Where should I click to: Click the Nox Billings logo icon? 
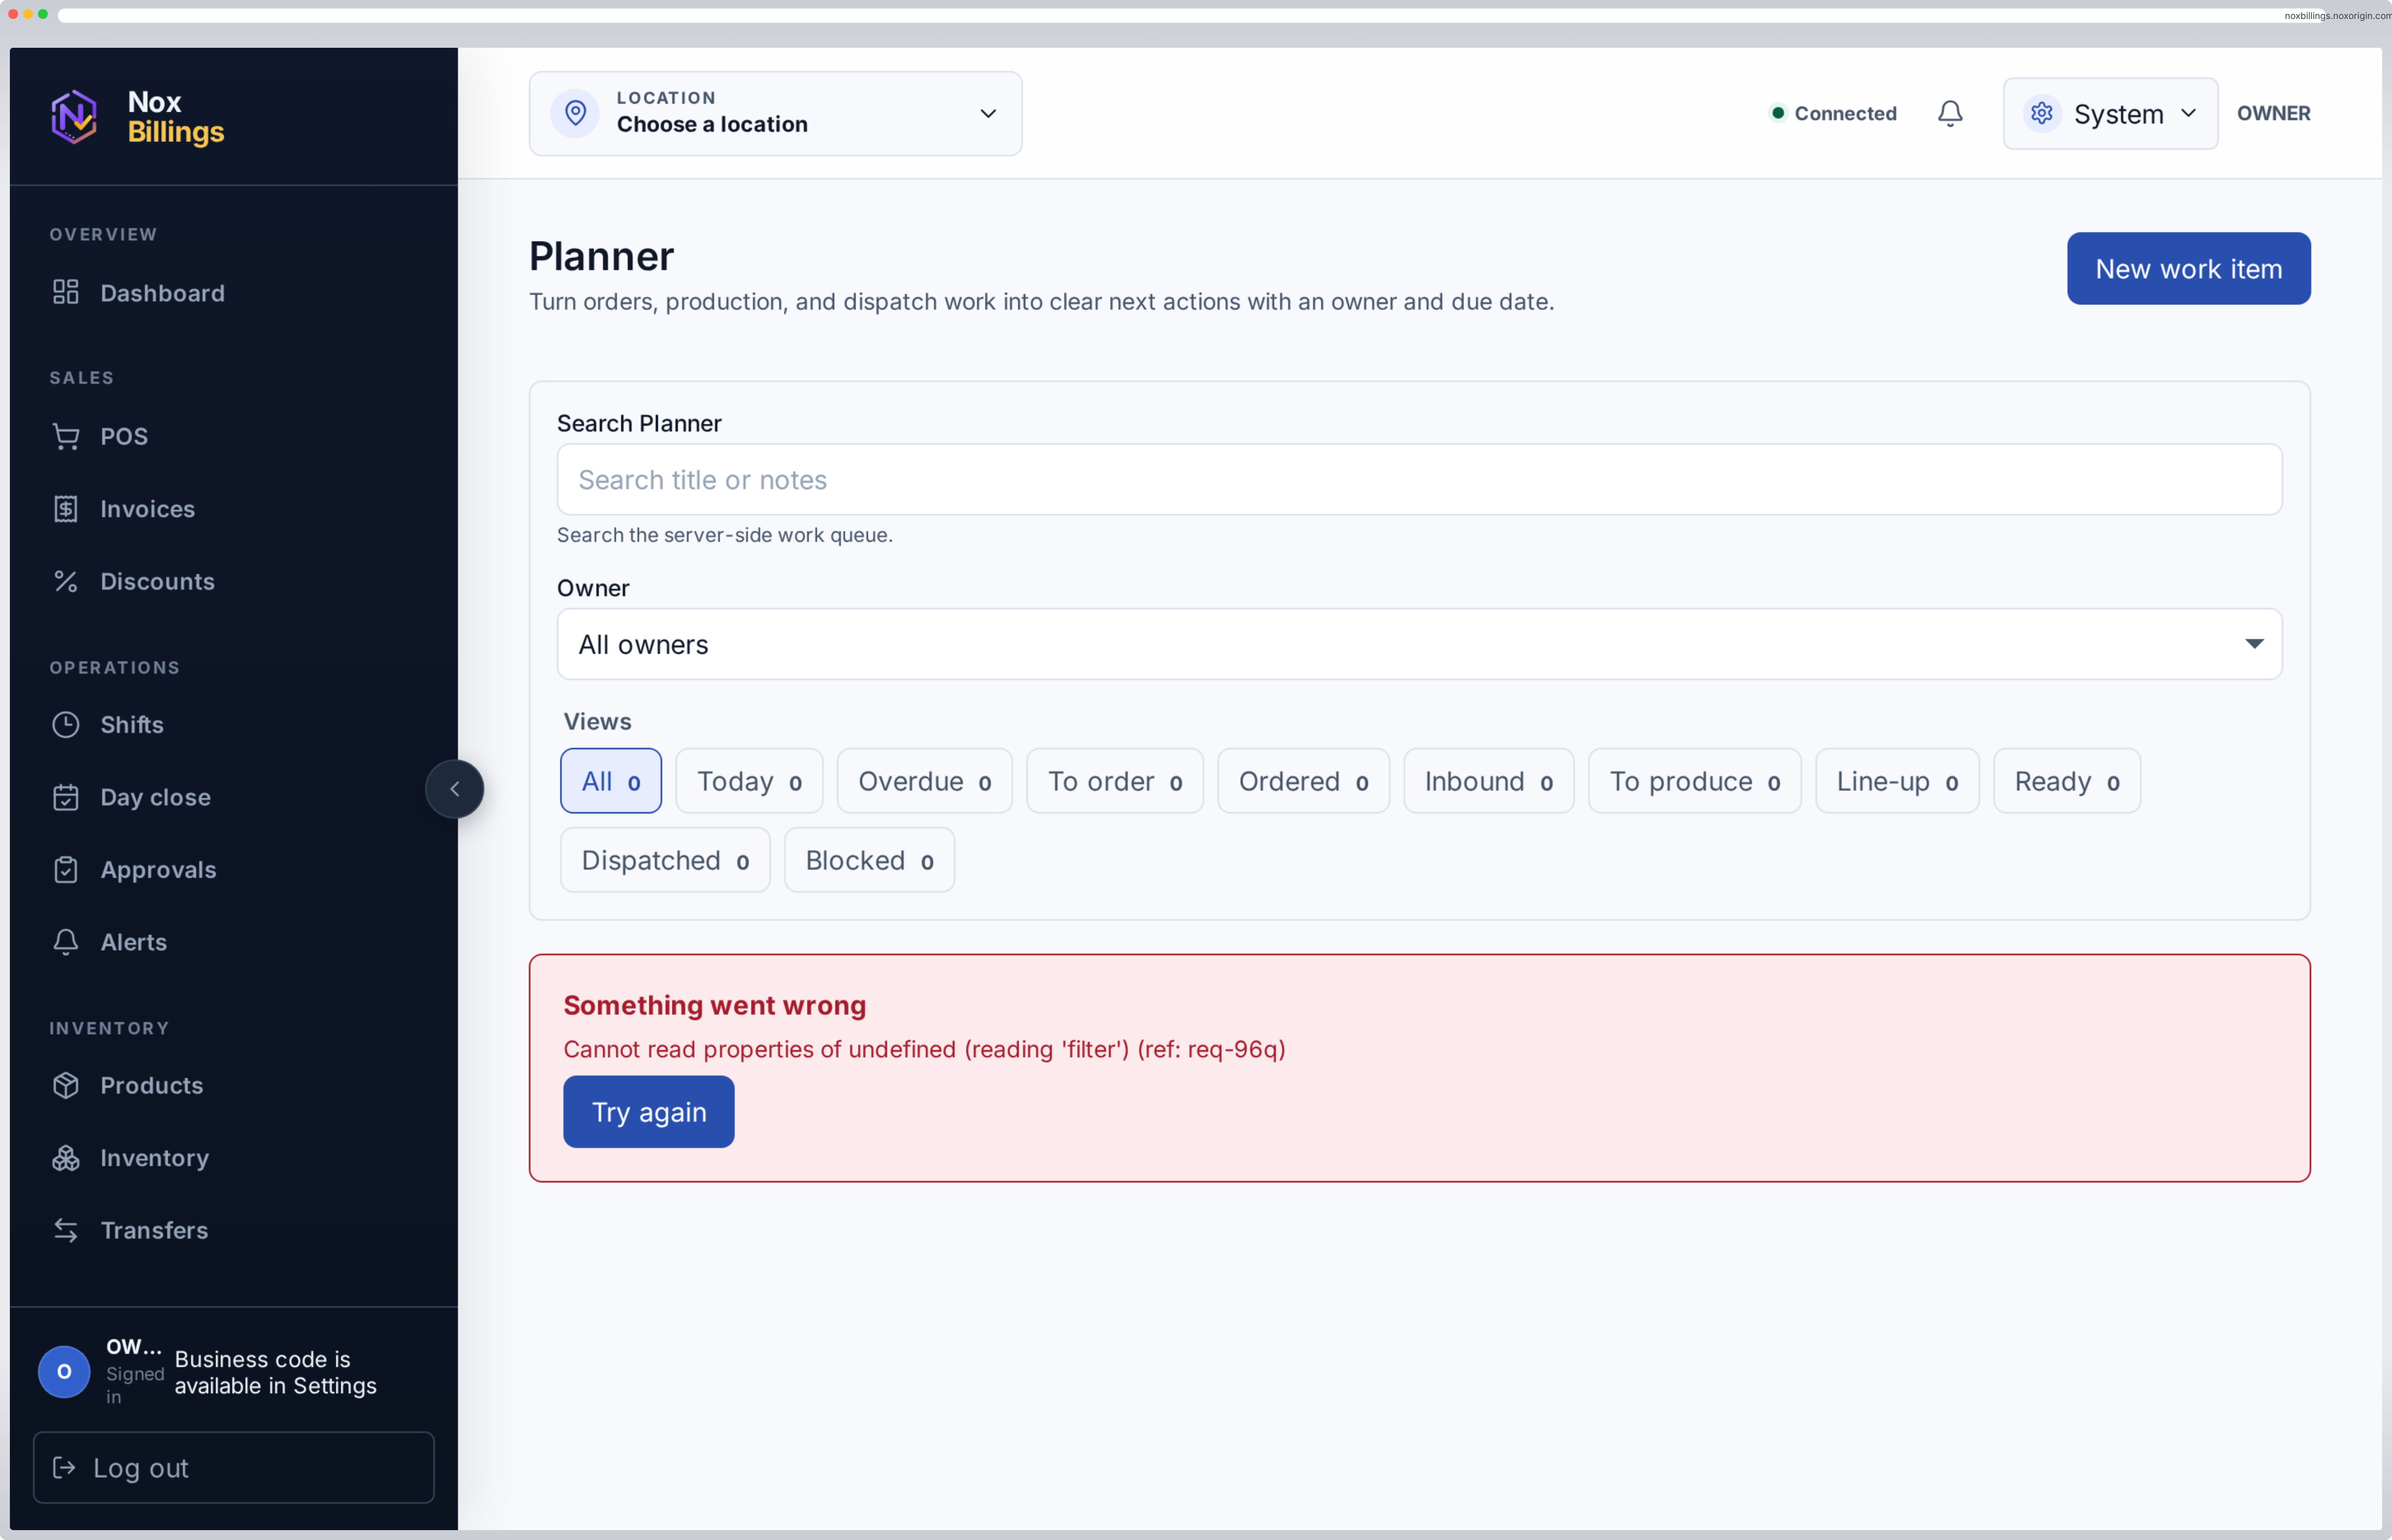click(74, 116)
